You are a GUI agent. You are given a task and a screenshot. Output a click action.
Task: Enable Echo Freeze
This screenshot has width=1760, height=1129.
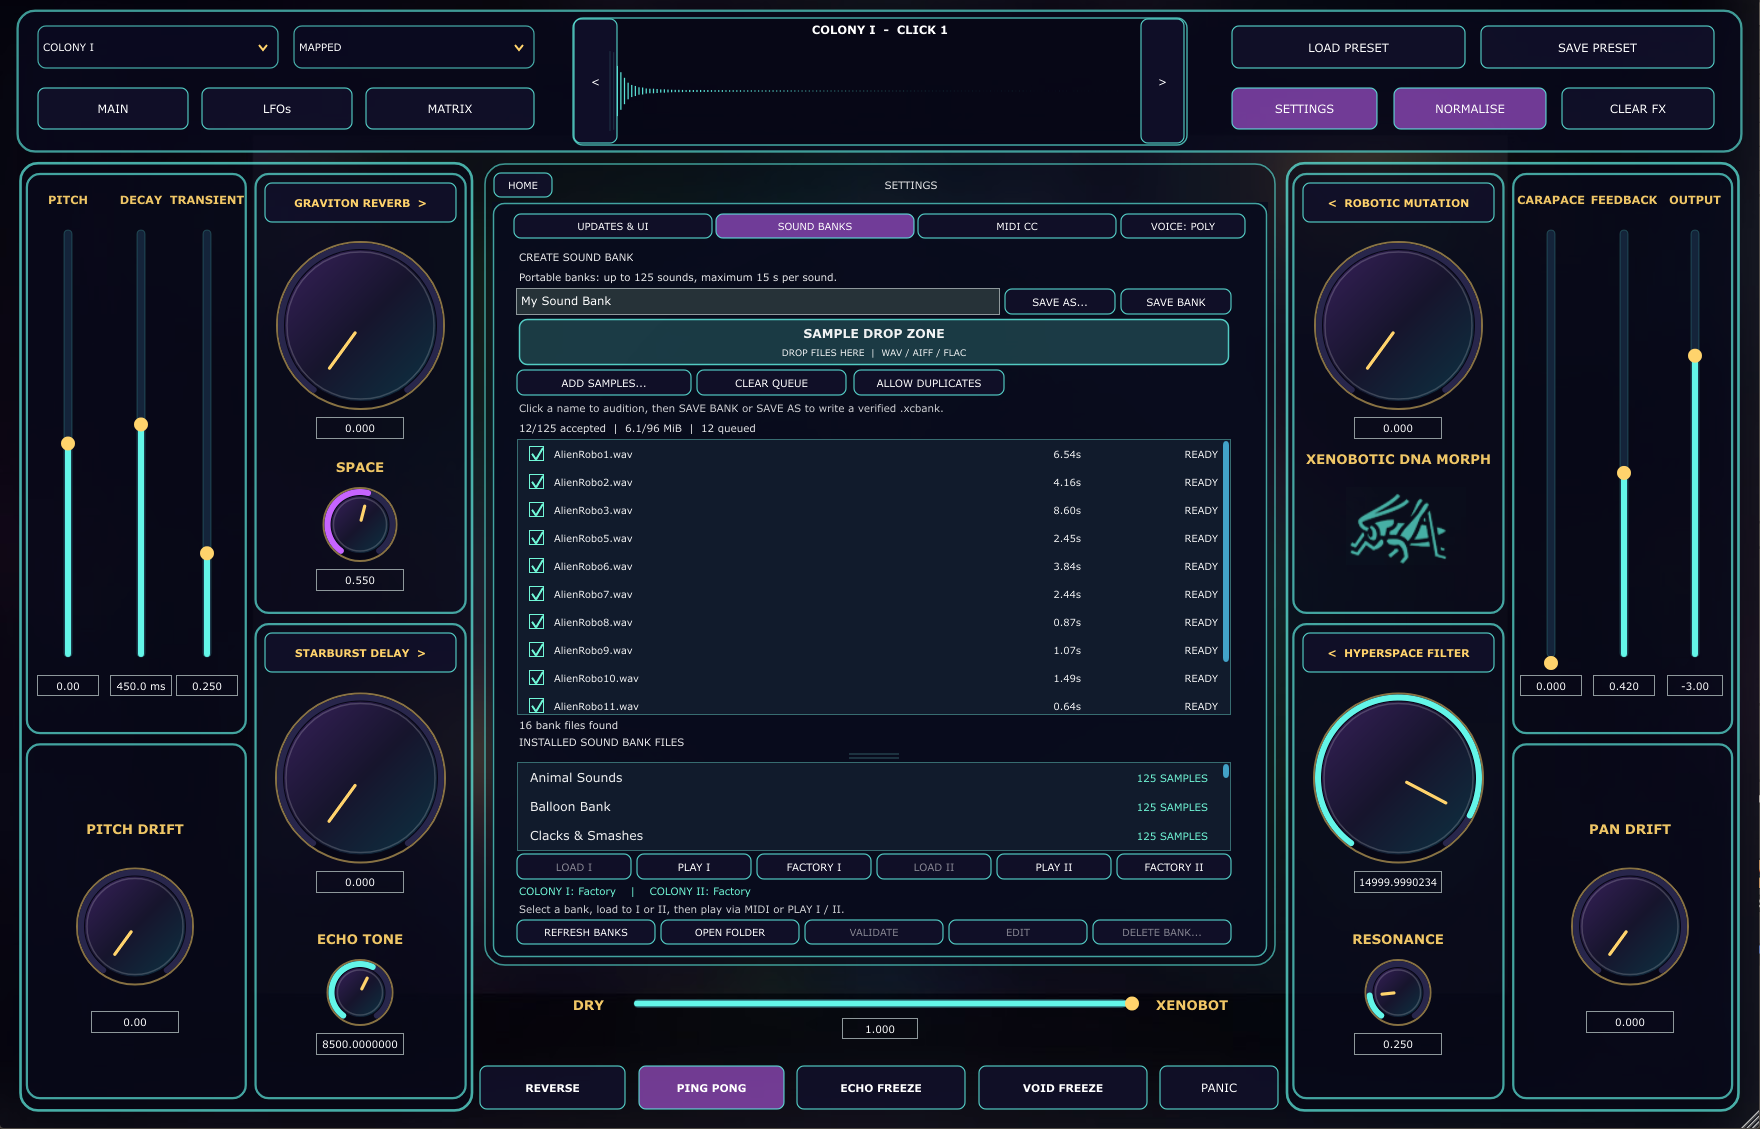click(881, 1088)
